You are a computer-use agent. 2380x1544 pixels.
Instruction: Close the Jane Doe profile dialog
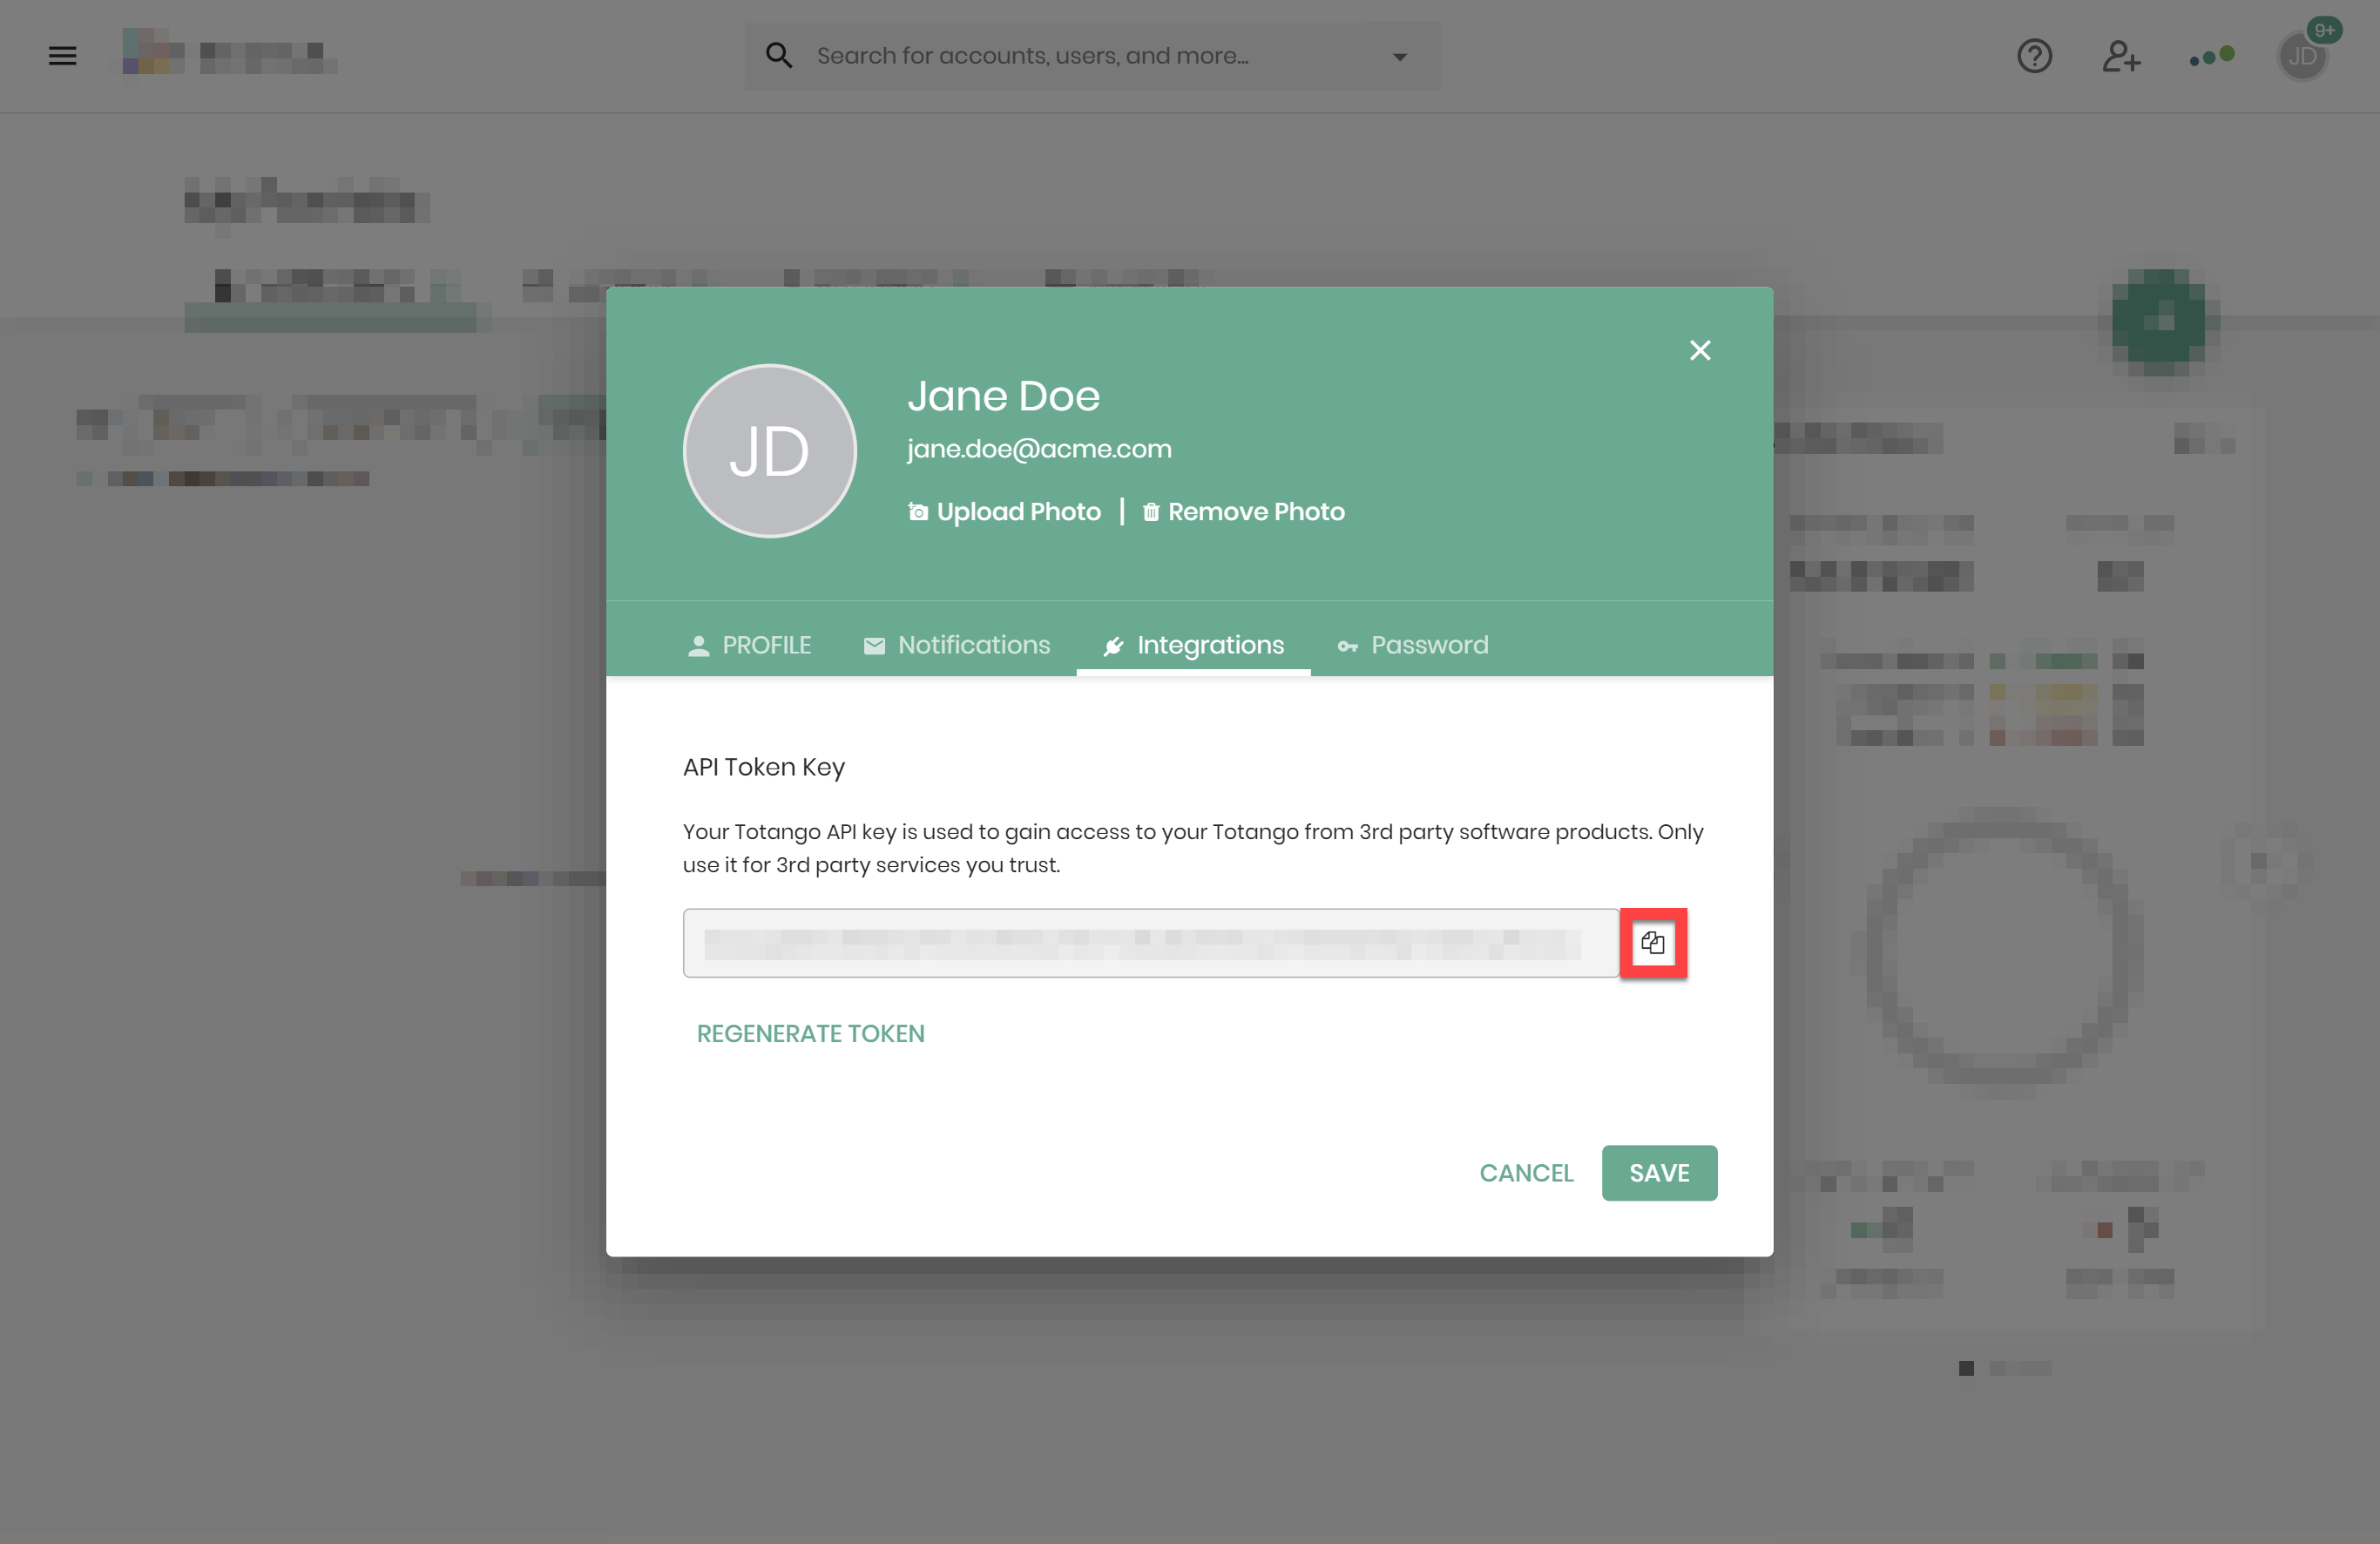(1699, 350)
